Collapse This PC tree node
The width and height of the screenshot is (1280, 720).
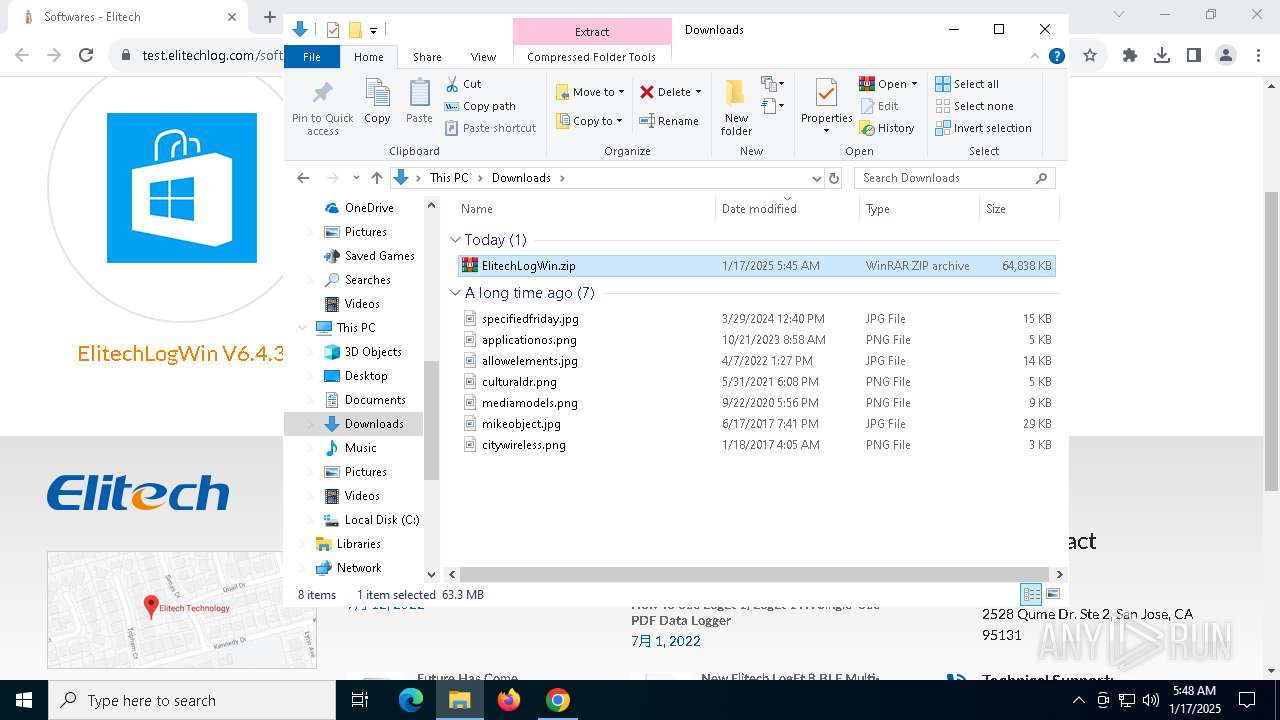(303, 328)
